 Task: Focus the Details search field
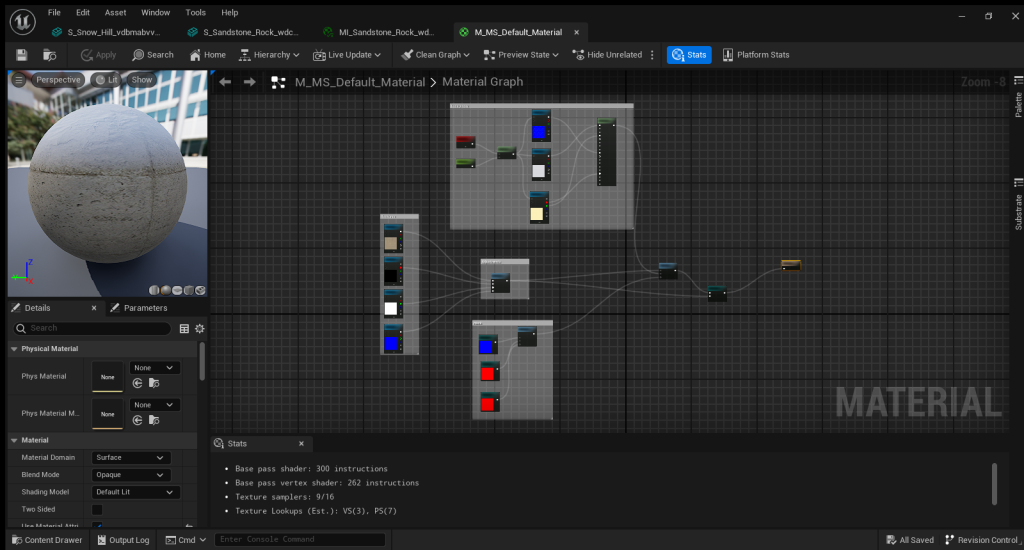tap(92, 329)
